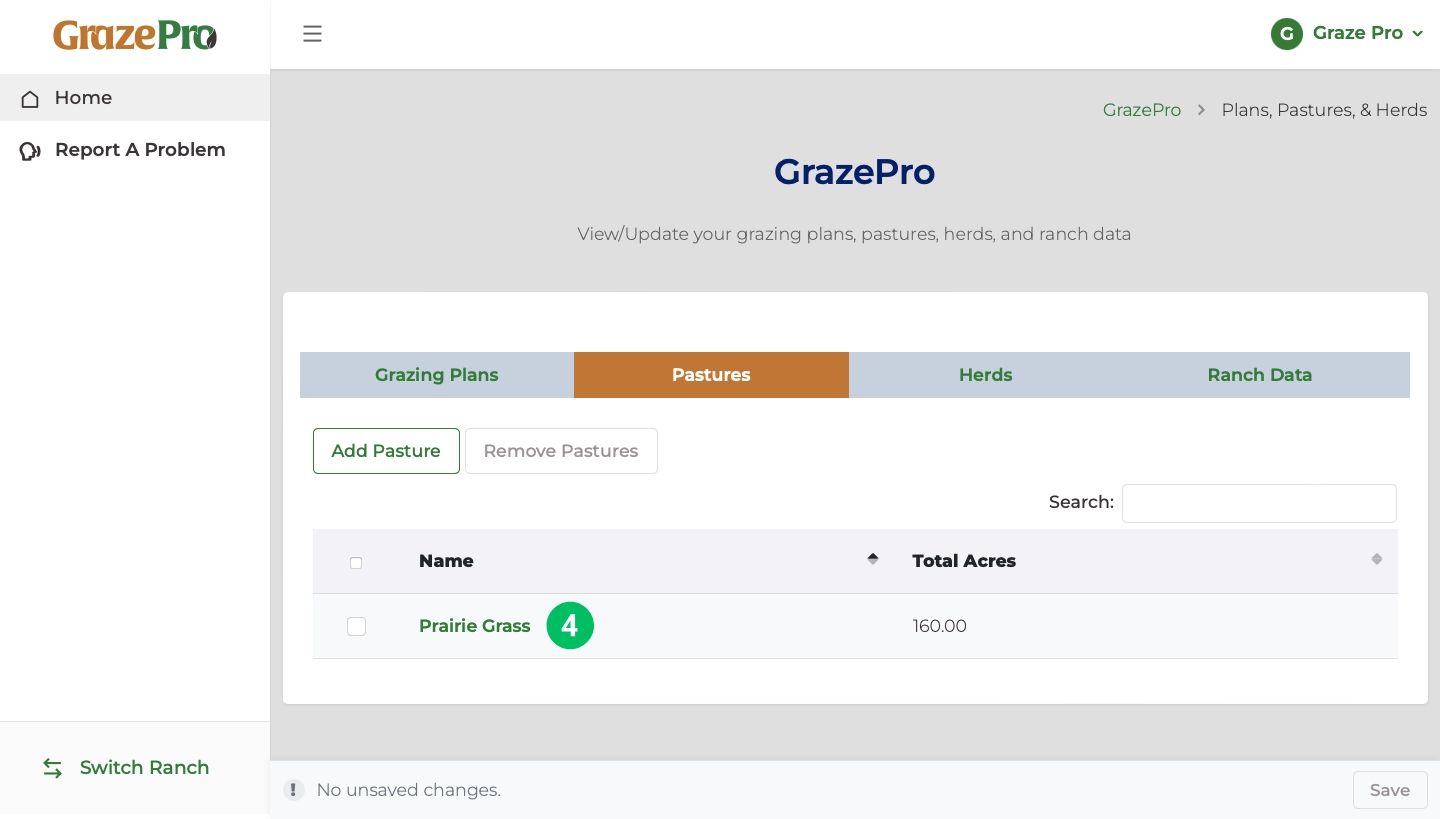Click the Save button

click(x=1390, y=790)
